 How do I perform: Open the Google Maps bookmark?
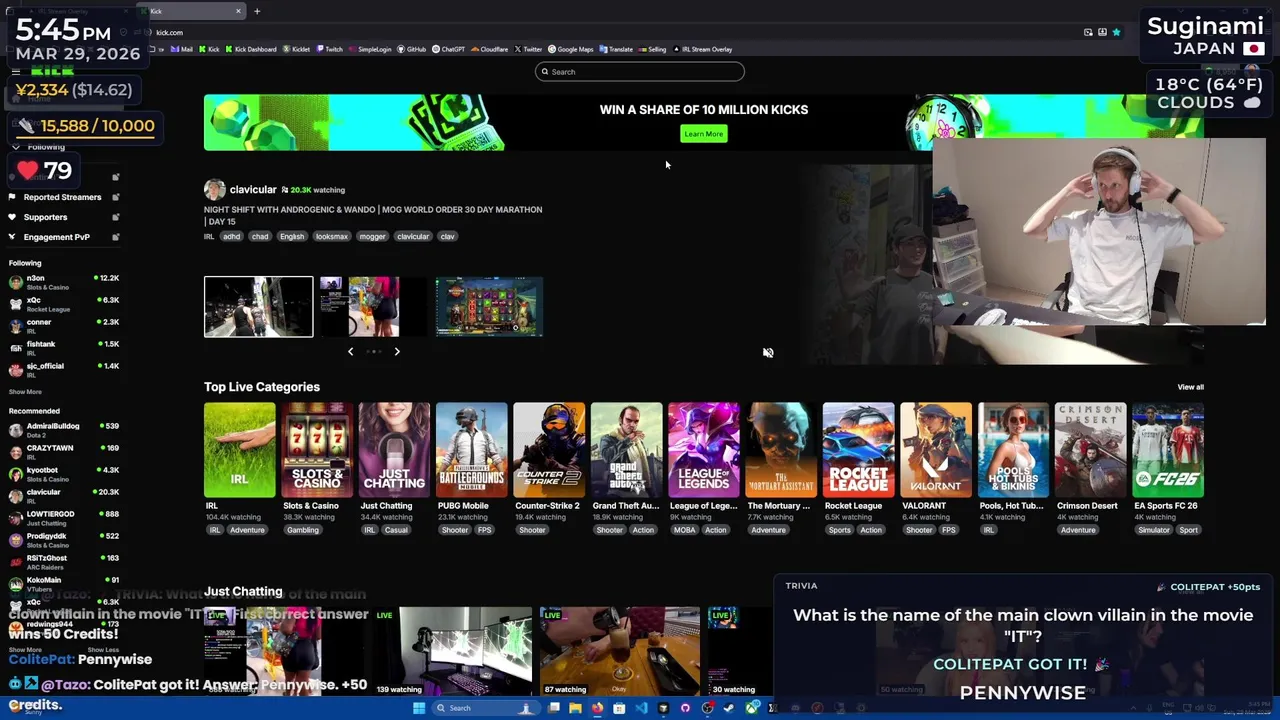(x=571, y=49)
